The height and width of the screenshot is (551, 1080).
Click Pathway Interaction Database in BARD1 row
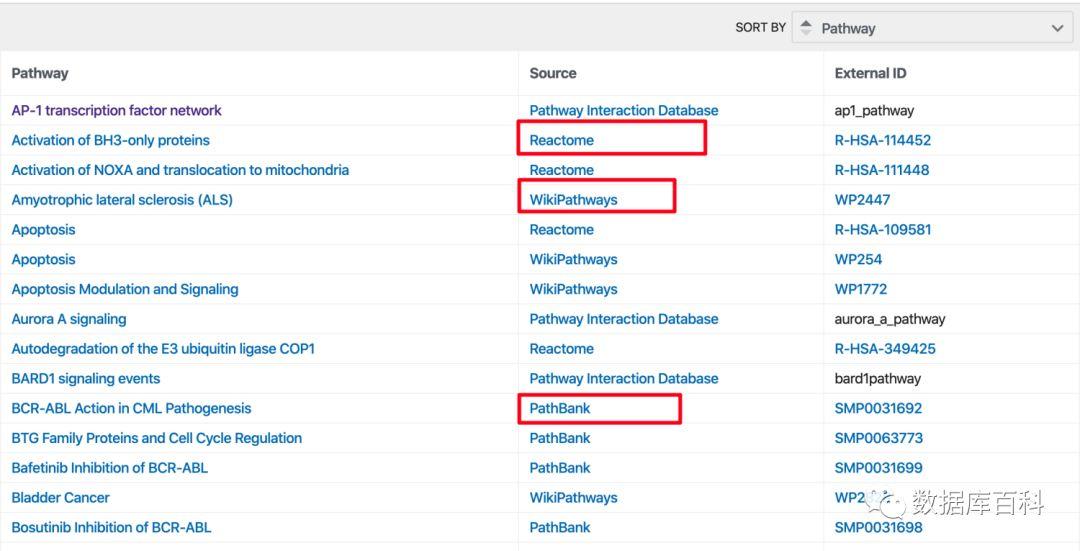point(623,379)
